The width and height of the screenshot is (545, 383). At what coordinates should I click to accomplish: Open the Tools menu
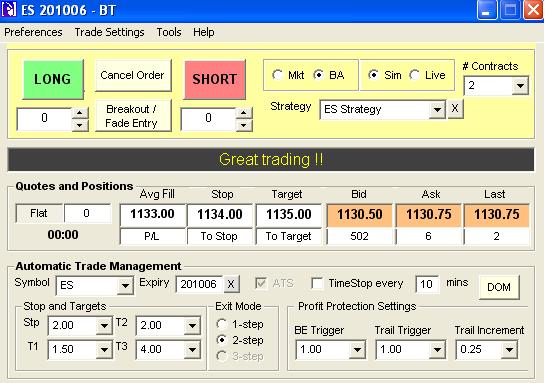169,32
